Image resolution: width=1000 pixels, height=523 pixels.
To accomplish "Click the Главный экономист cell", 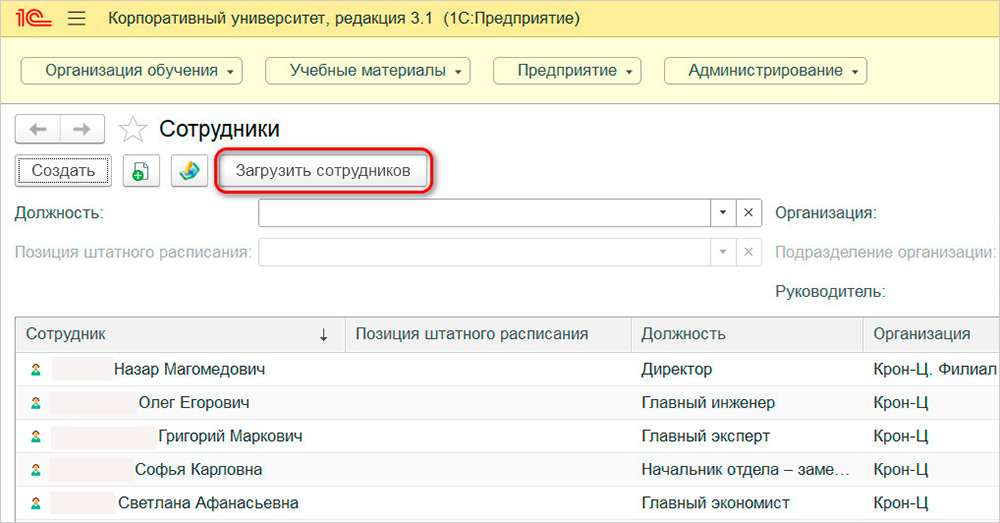I will 747,503.
